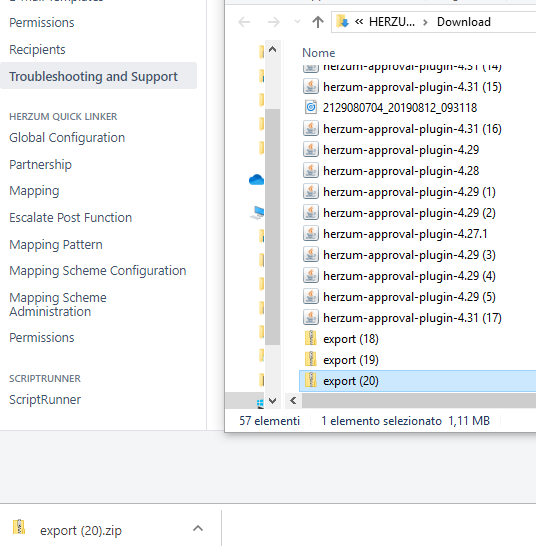This screenshot has width=536, height=551.
Task: Open Global Configuration in Herzum Quick Linker
Action: (67, 137)
